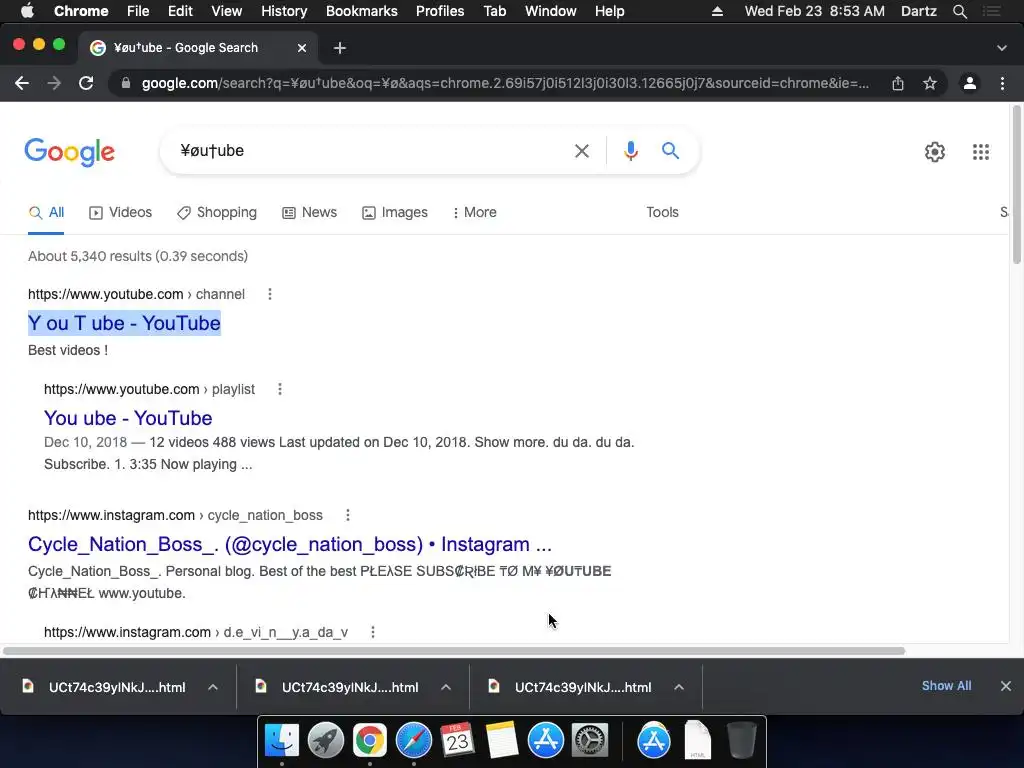Open Chrome's three-dot customize menu
1024x768 pixels.
coord(1002,83)
